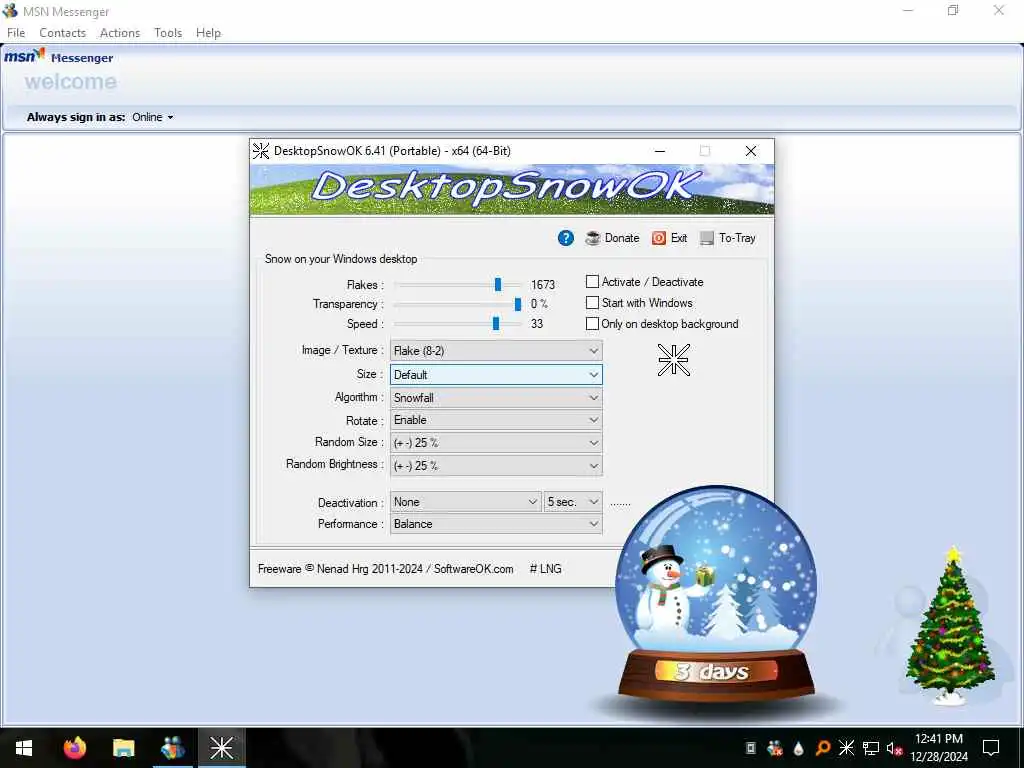
Task: Open the network tray icon
Action: click(x=871, y=748)
